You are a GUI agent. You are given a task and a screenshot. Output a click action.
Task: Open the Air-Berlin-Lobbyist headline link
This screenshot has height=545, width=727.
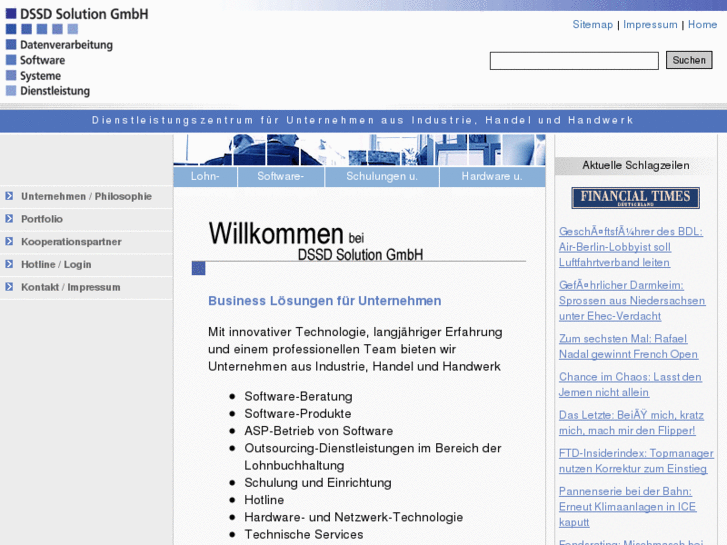click(x=631, y=247)
